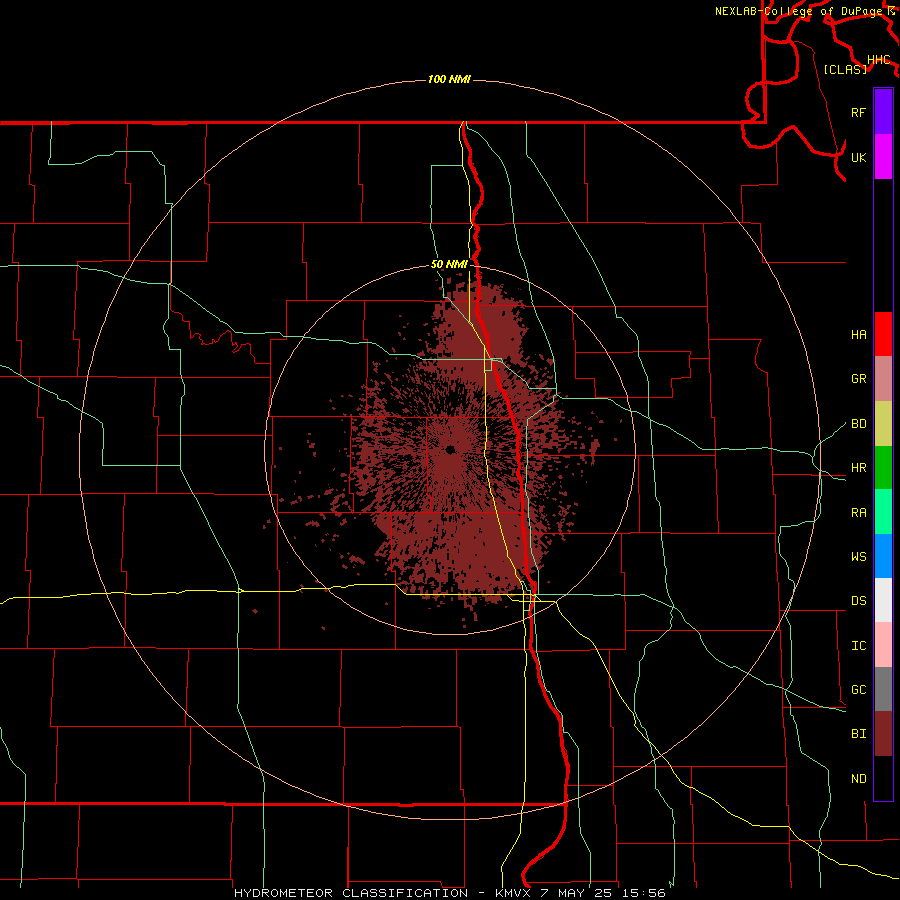Click the GR legend label
Screen dimensions: 900x900
(858, 379)
